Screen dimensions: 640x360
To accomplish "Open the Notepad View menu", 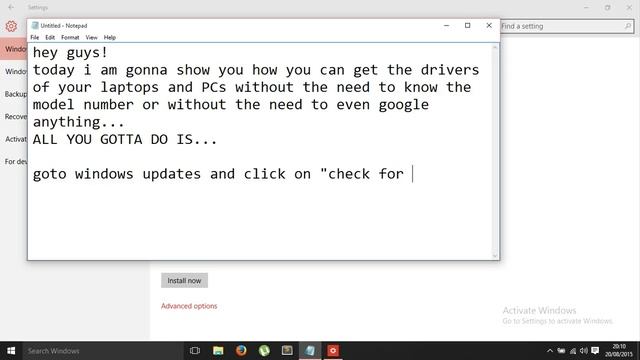I will [91, 38].
